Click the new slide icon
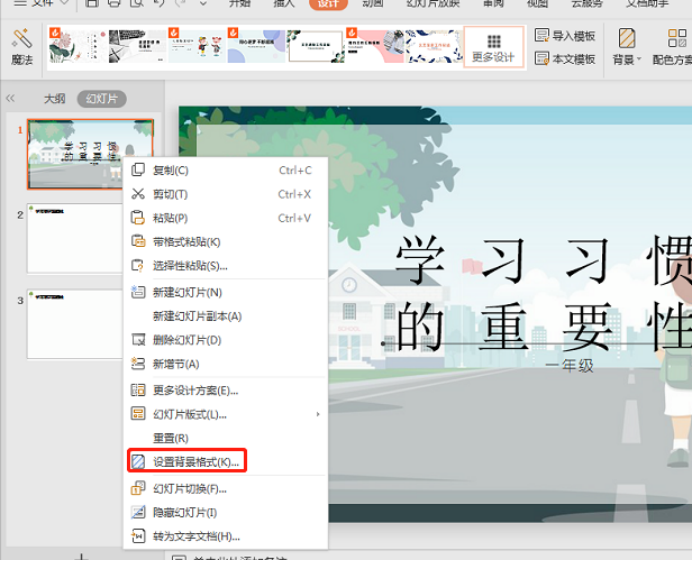Screen dimensions: 692x561 (x=138, y=292)
